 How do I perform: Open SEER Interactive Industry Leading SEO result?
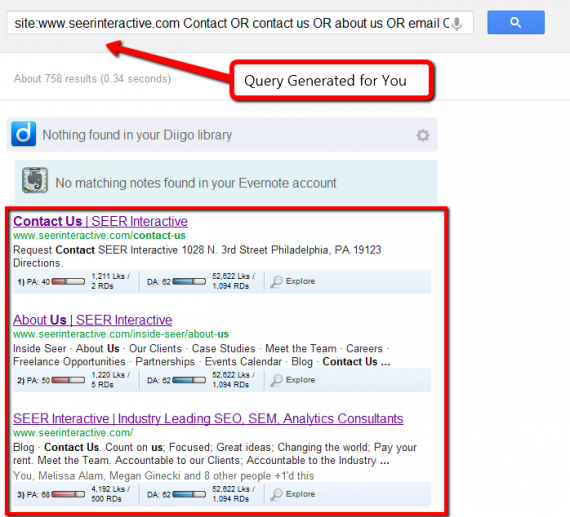tap(208, 418)
